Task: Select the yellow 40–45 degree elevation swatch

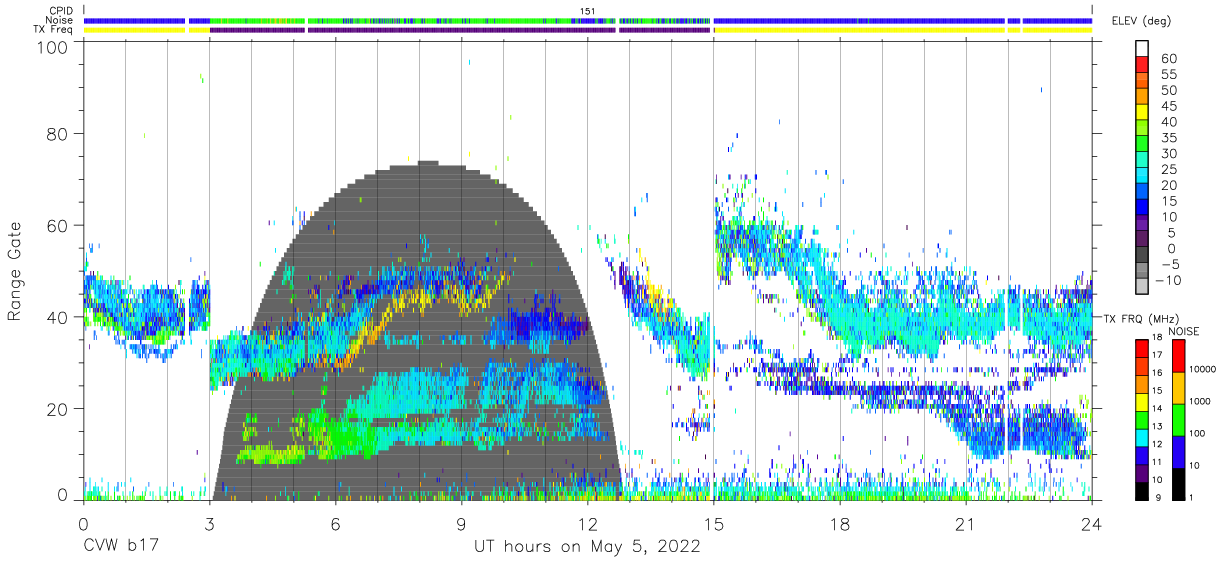Action: coord(1141,114)
